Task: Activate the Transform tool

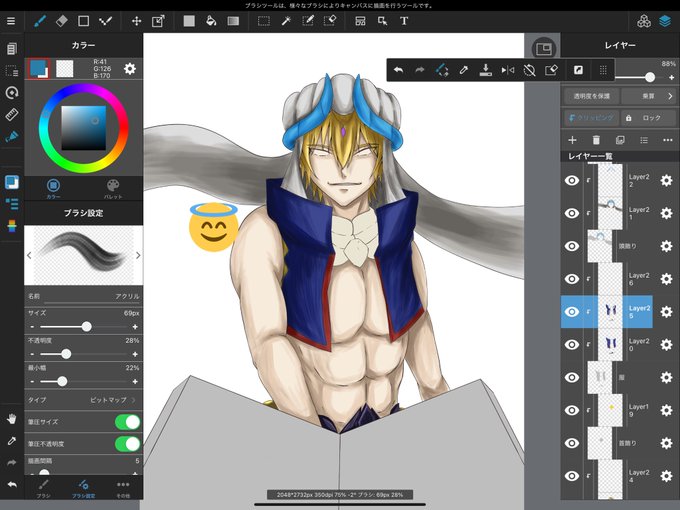Action: coord(158,21)
